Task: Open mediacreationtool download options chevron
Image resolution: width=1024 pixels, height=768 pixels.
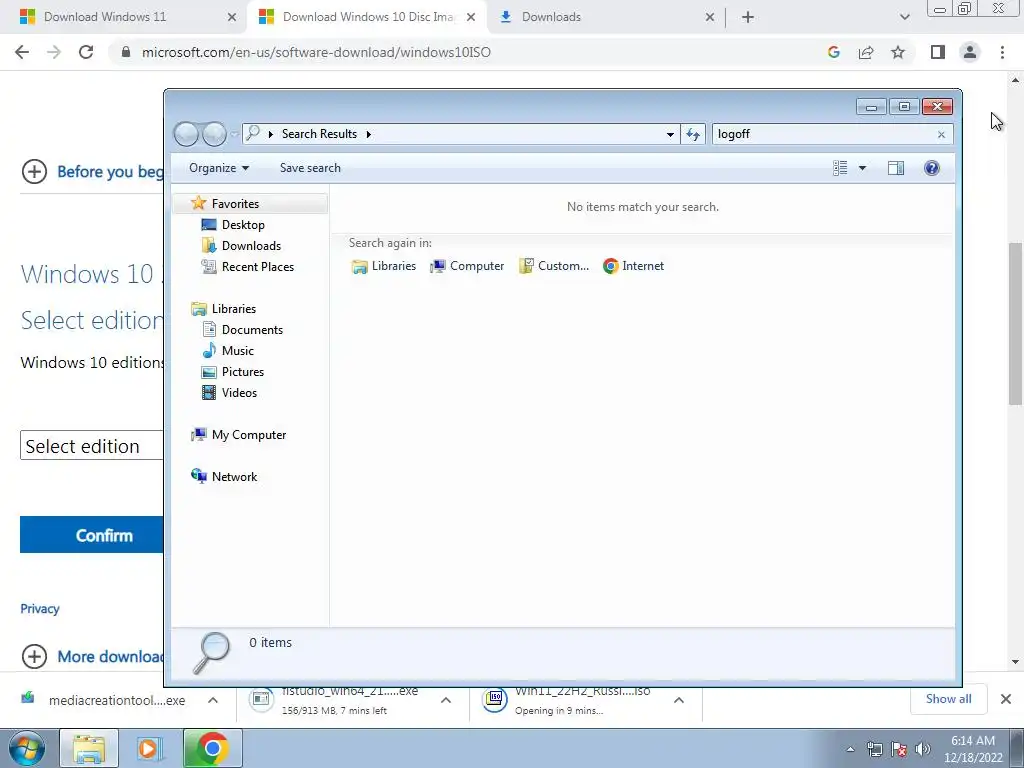Action: click(x=213, y=700)
